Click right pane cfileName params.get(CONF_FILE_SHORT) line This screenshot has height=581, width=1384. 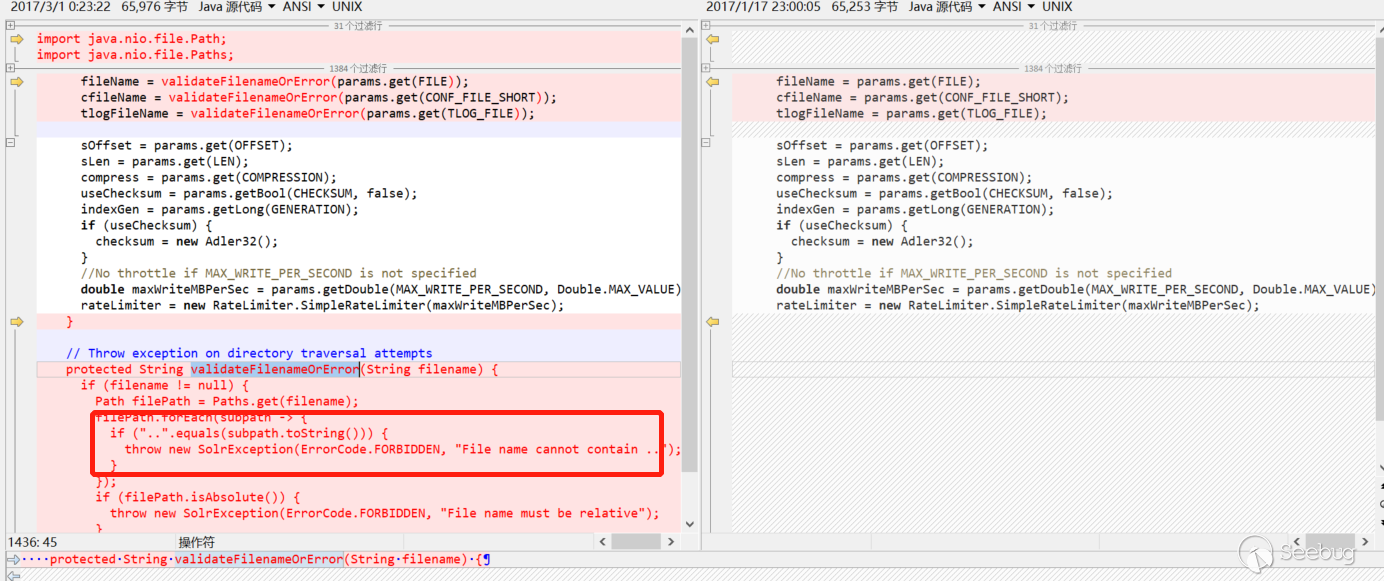click(923, 97)
